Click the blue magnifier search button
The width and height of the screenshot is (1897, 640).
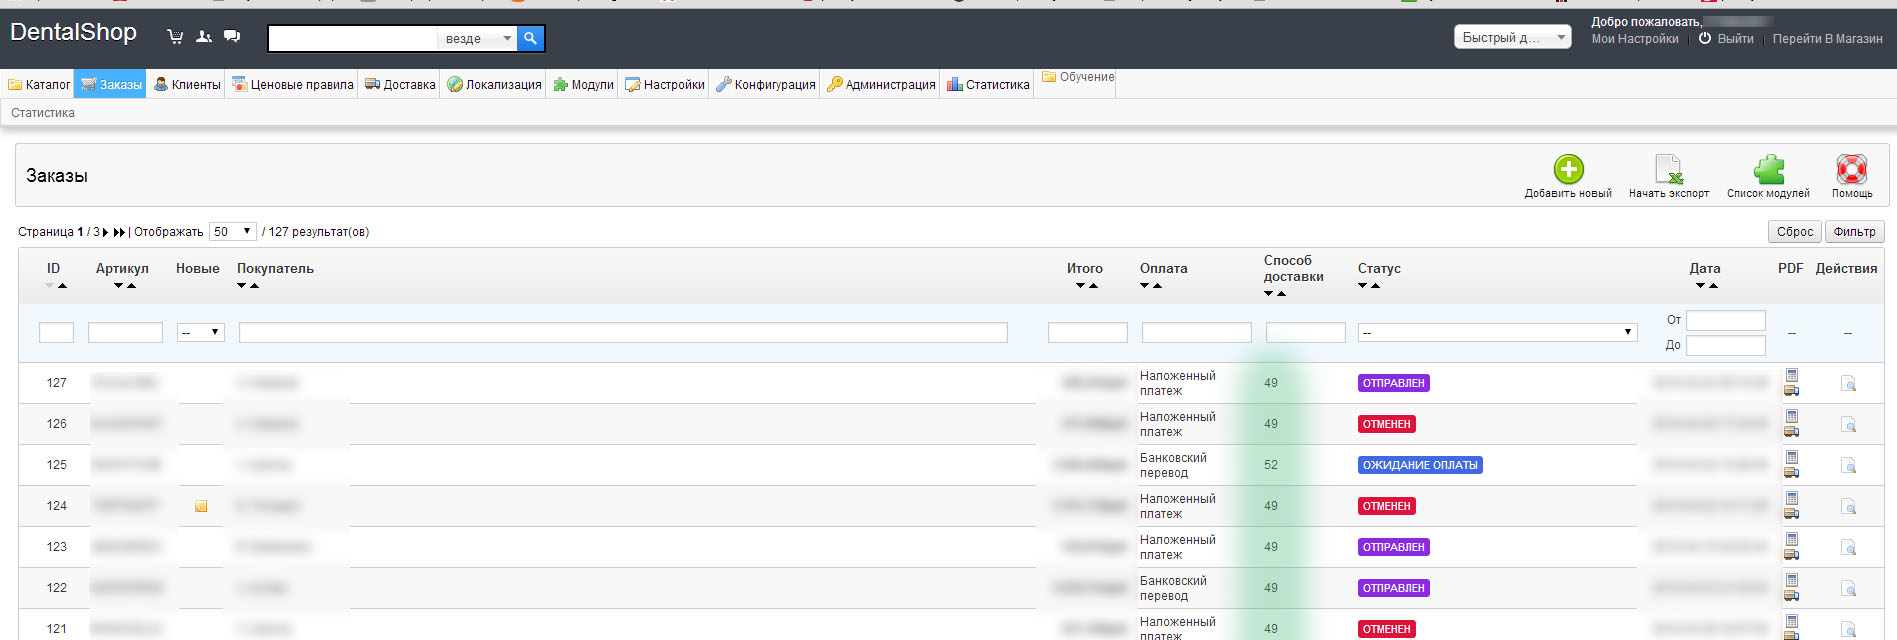[x=531, y=38]
